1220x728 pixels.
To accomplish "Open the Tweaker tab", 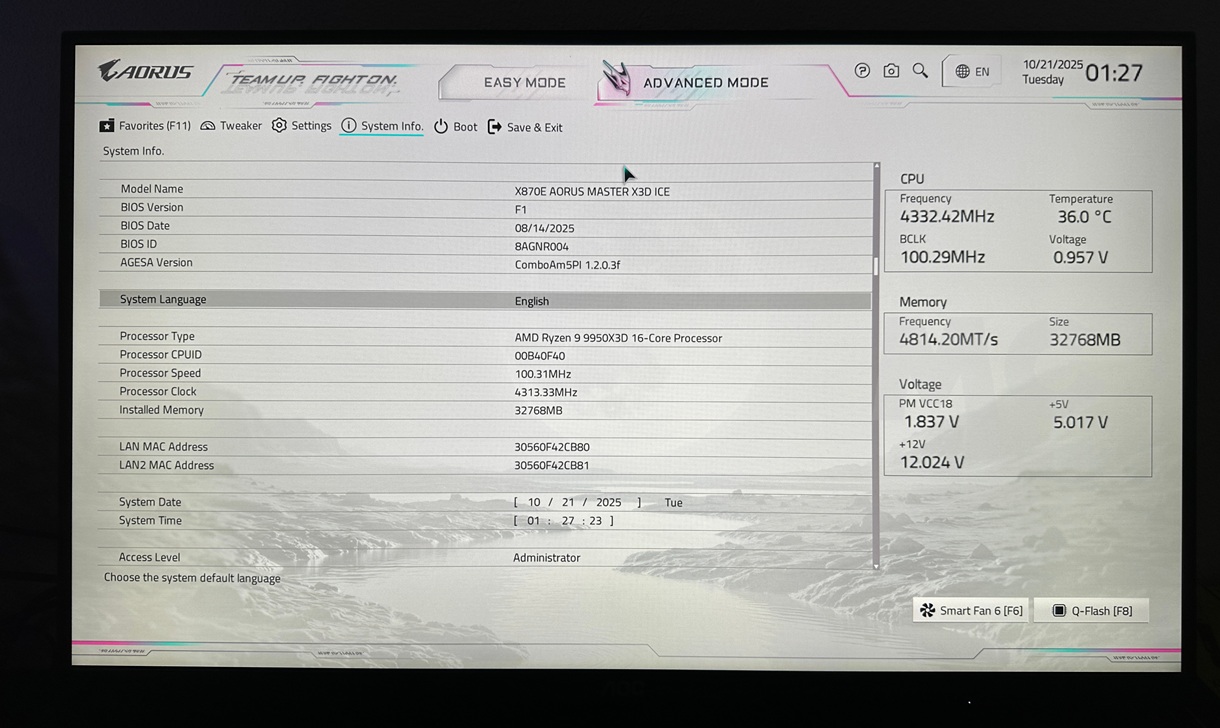I will (x=231, y=126).
